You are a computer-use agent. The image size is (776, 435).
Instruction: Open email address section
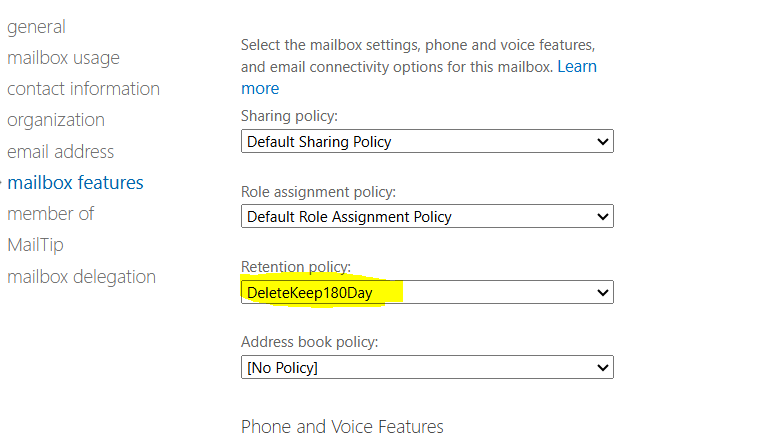pyautogui.click(x=60, y=151)
